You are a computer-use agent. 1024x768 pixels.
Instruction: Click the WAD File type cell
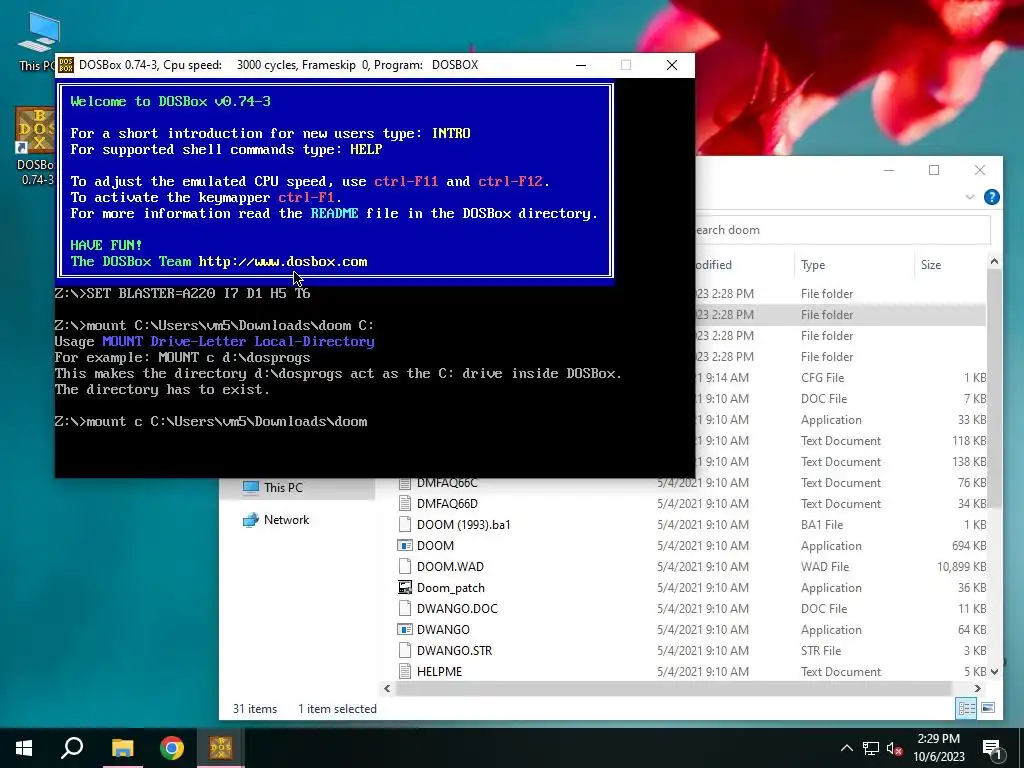(825, 566)
